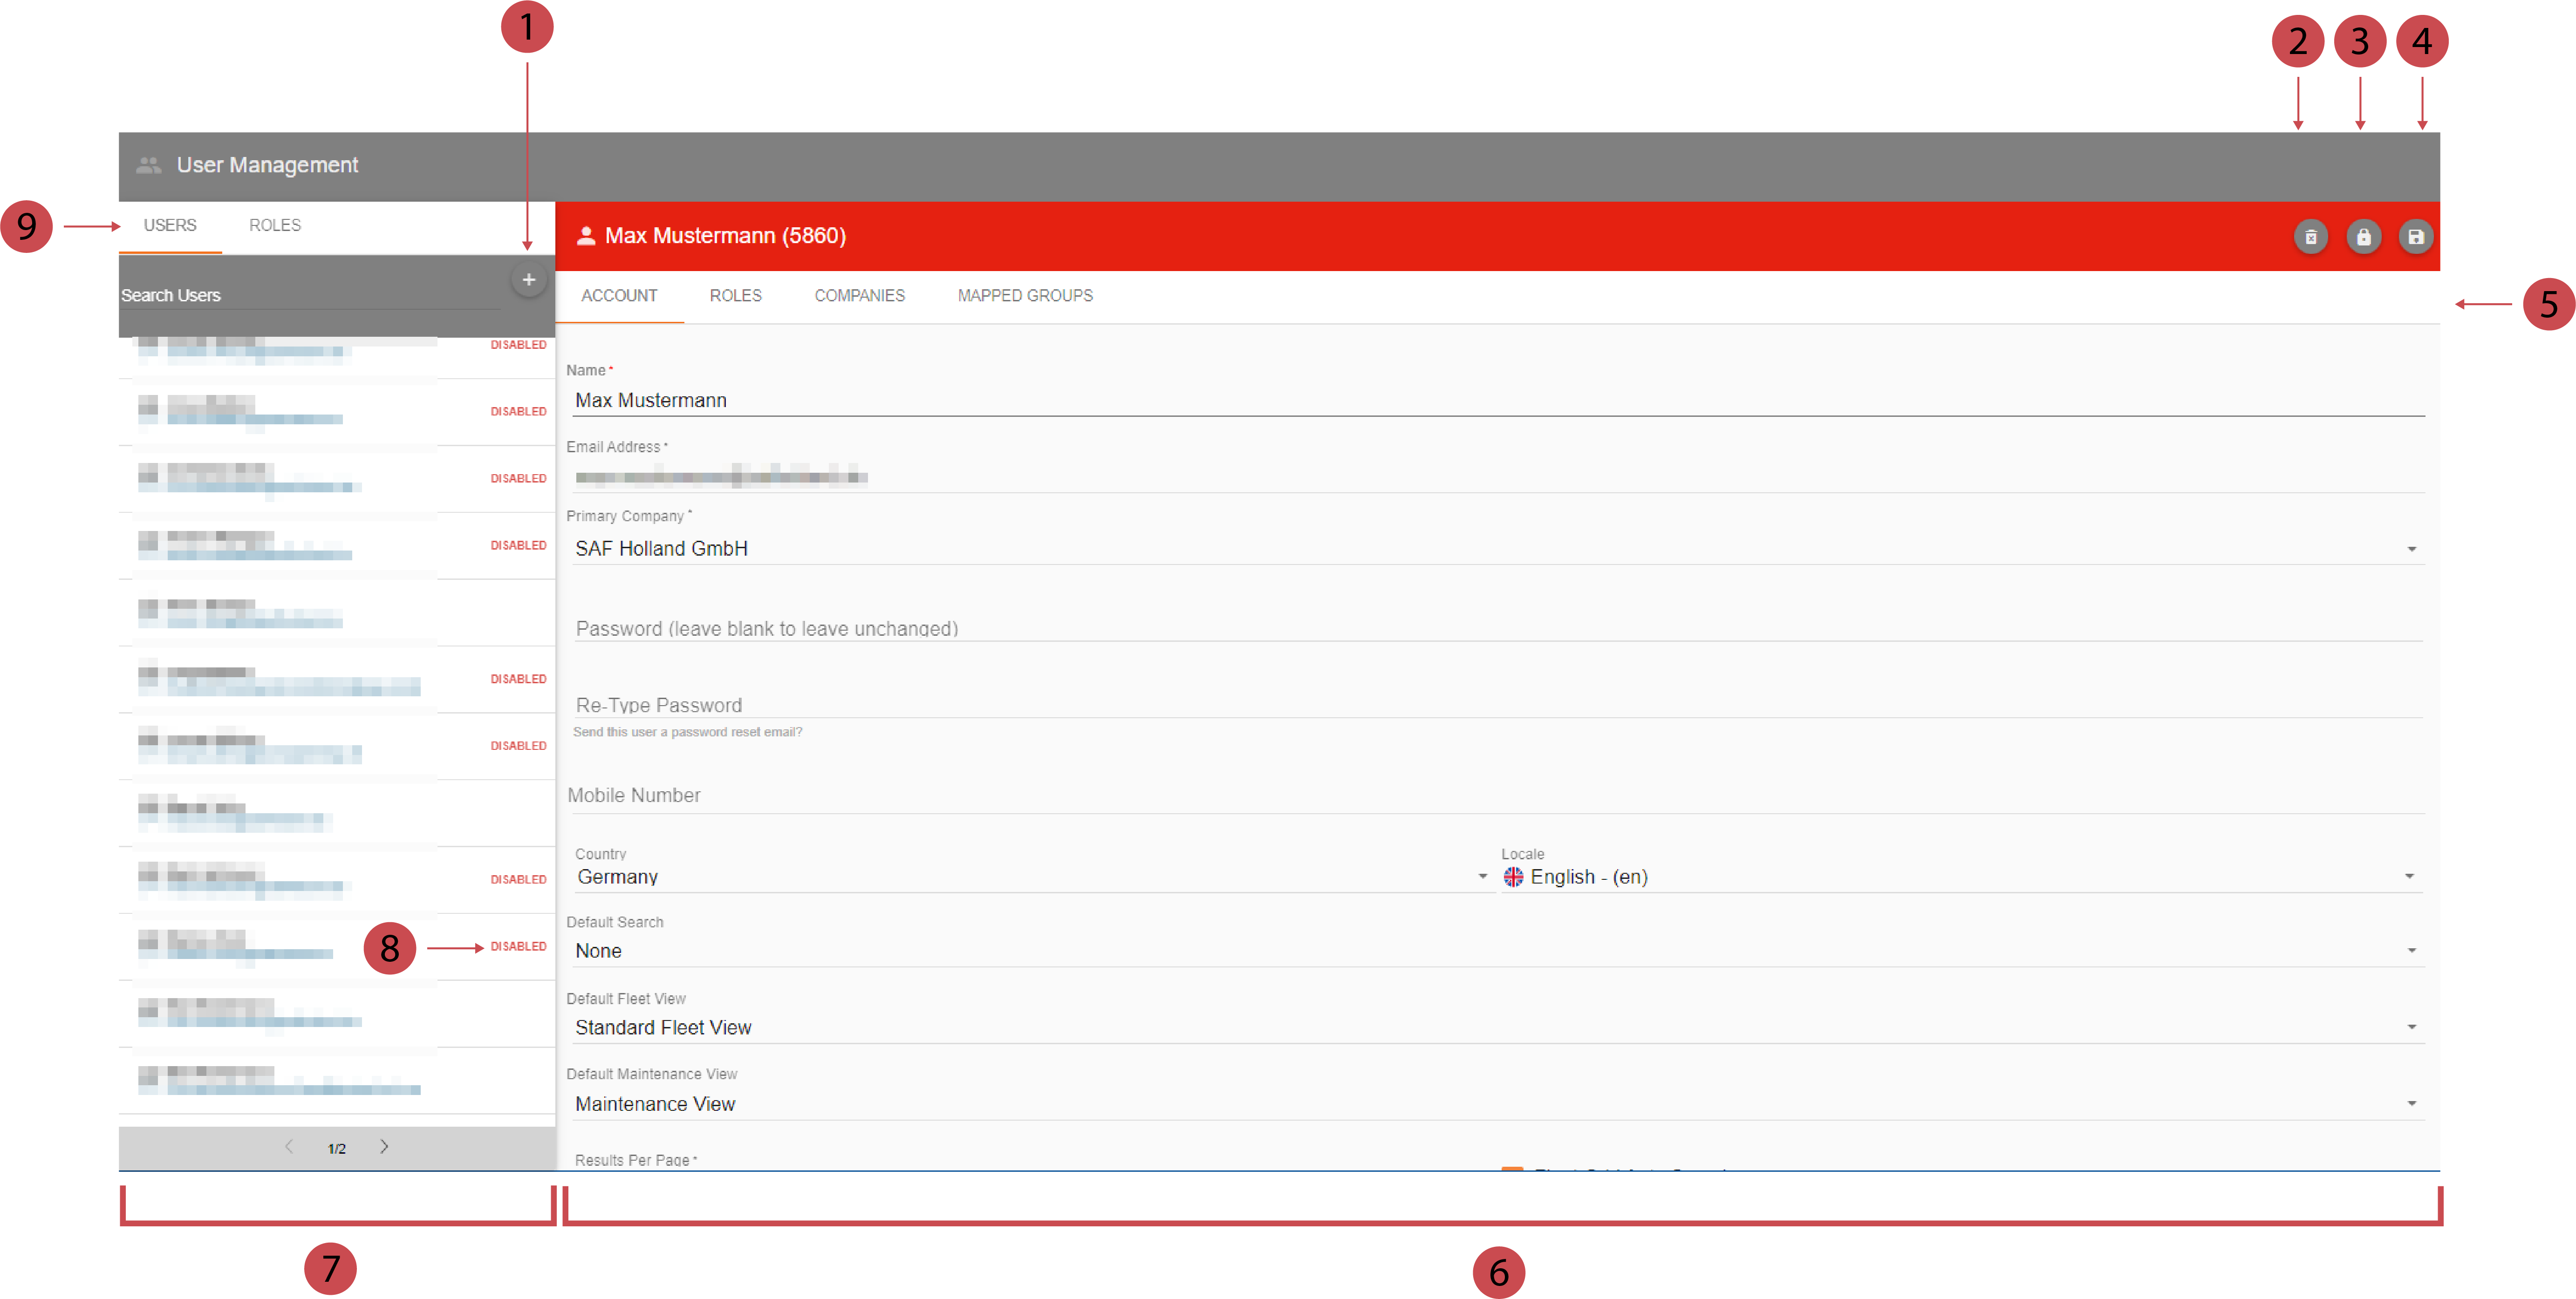The width and height of the screenshot is (2576, 1299).
Task: Open the Default Maintenance View dropdown
Action: point(2411,1102)
